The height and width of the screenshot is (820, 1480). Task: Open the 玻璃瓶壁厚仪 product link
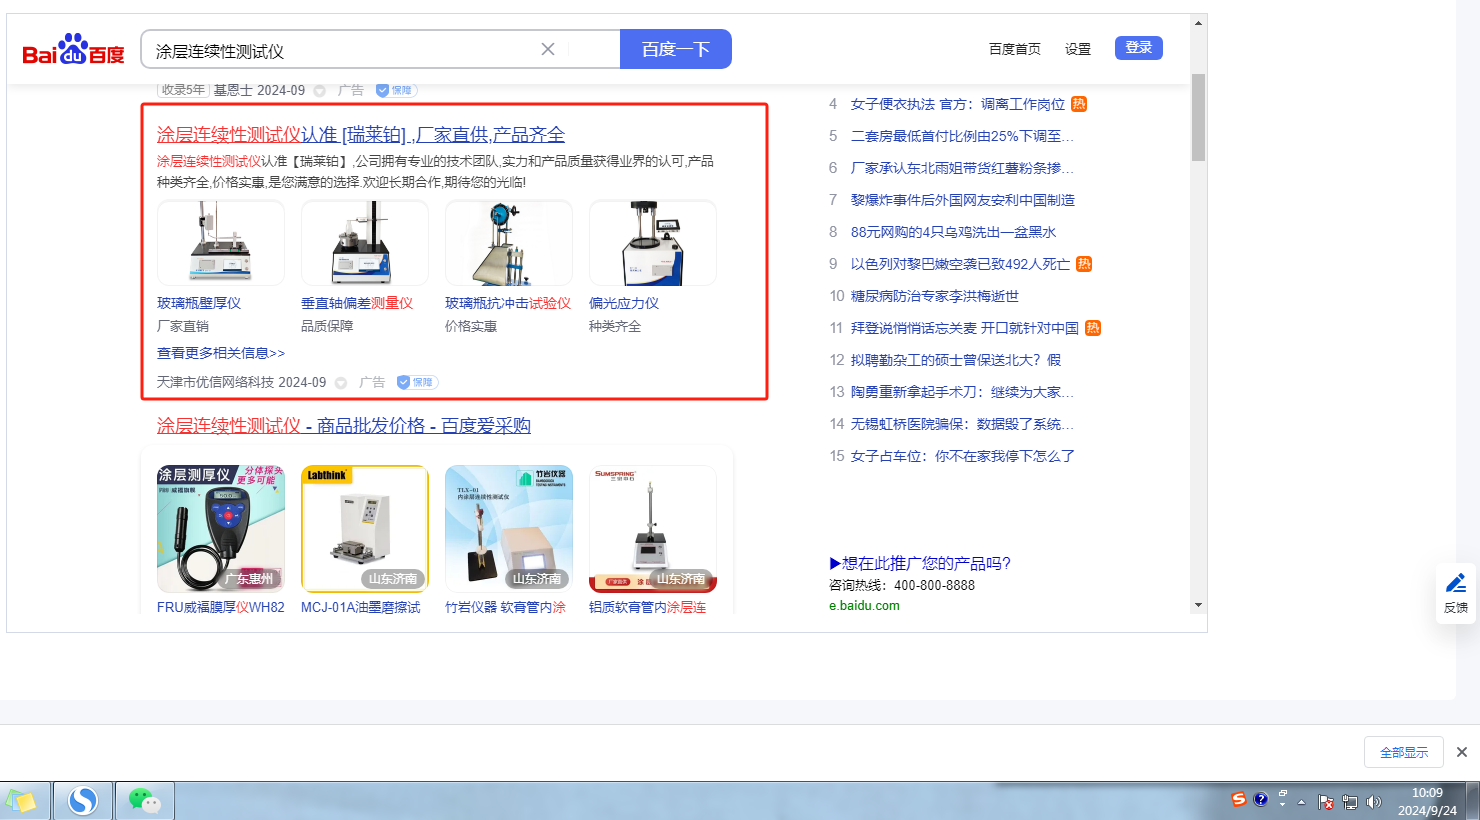199,303
